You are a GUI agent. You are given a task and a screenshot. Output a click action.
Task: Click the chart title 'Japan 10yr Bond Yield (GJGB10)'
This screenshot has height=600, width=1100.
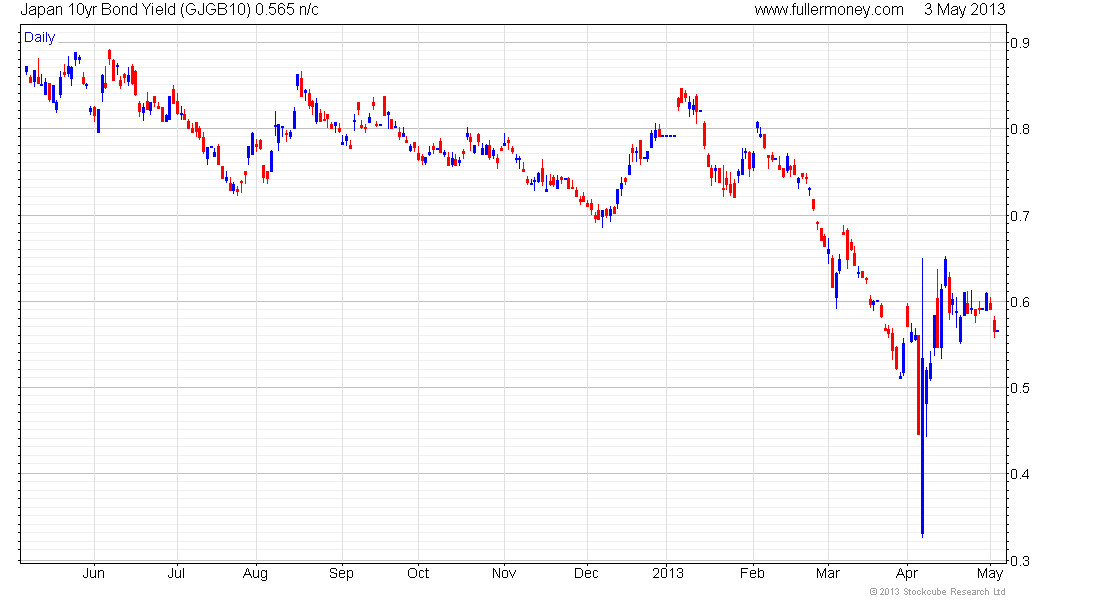[x=136, y=10]
